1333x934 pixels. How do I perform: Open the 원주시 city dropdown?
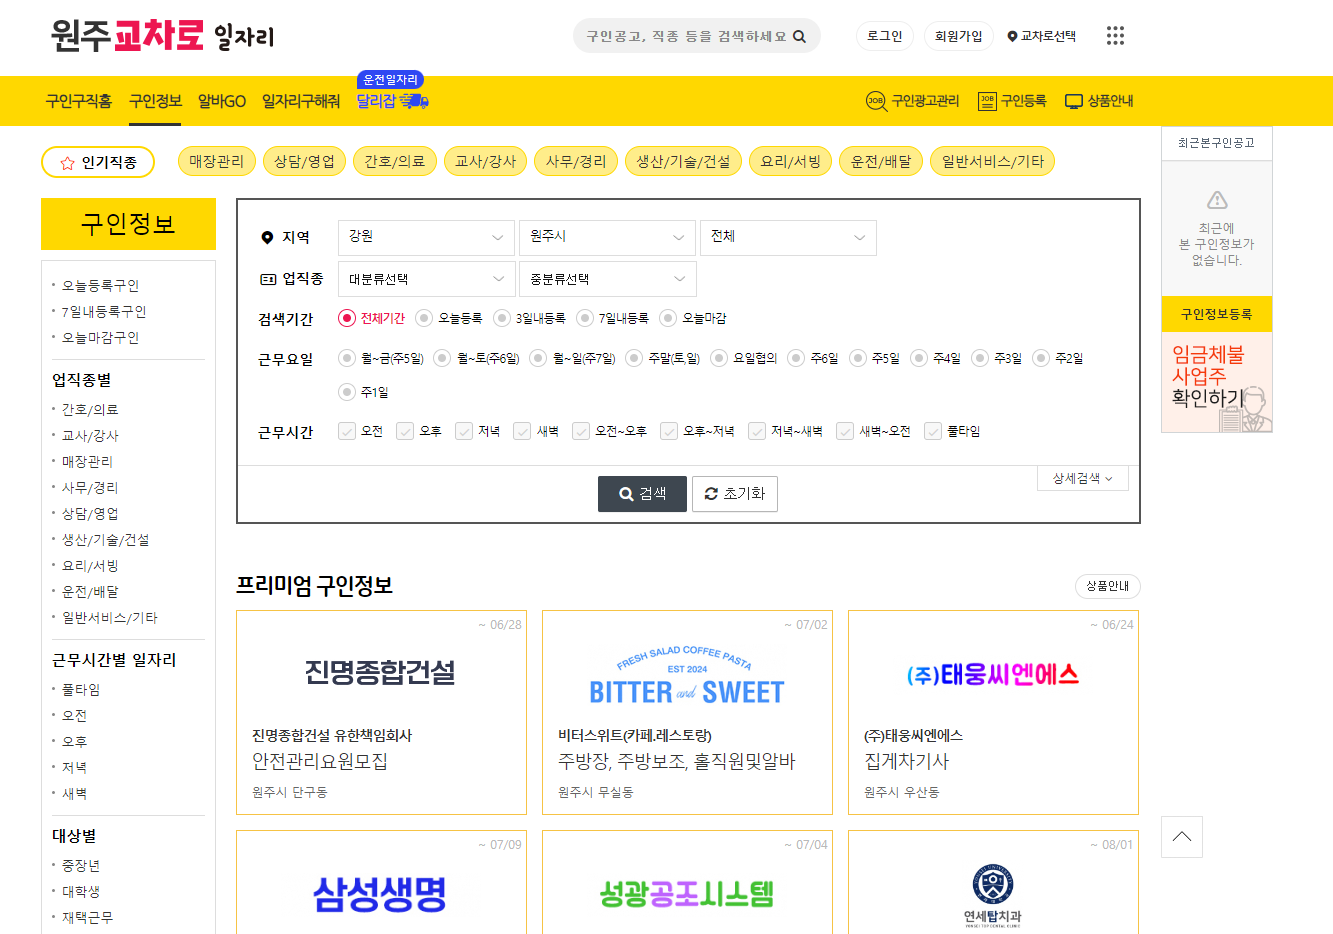pyautogui.click(x=607, y=237)
